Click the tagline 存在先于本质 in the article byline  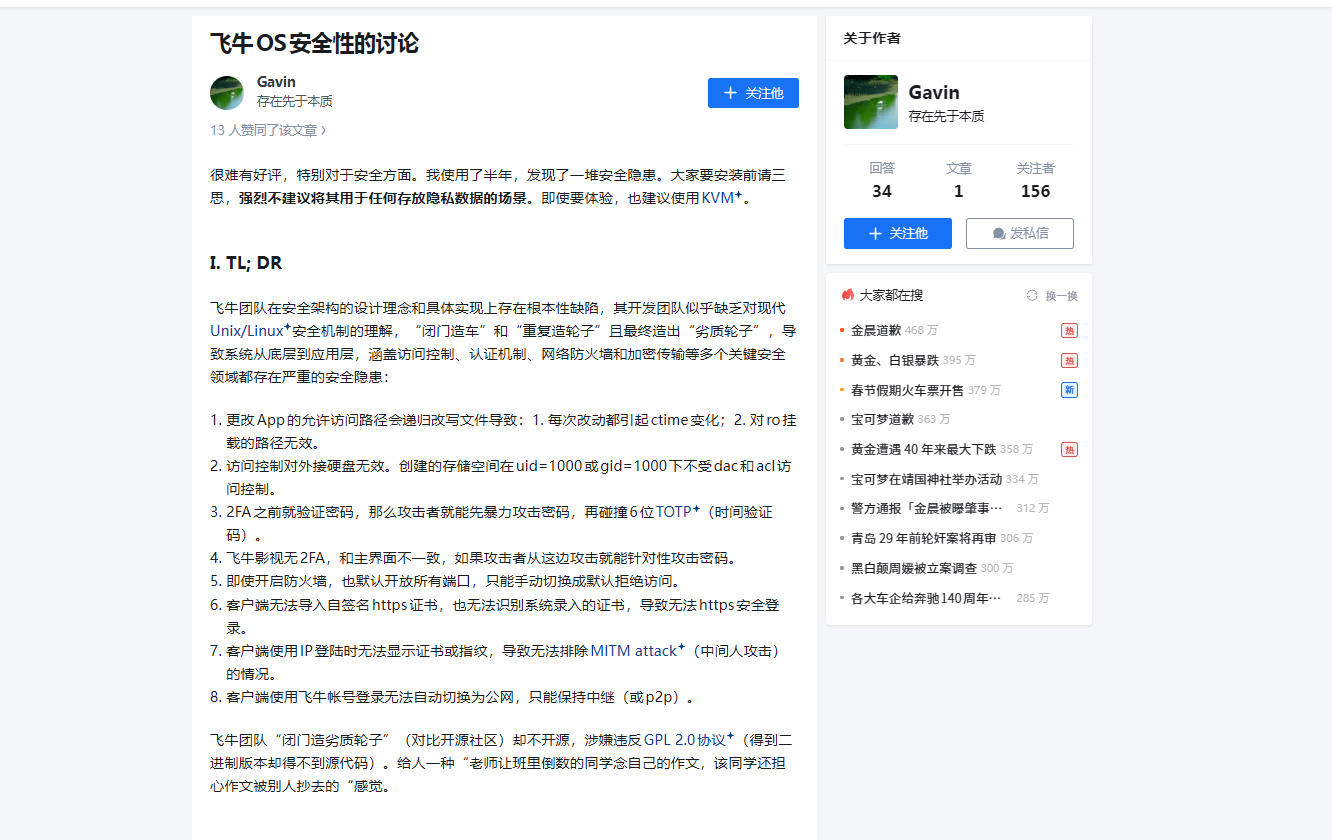pyautogui.click(x=295, y=101)
